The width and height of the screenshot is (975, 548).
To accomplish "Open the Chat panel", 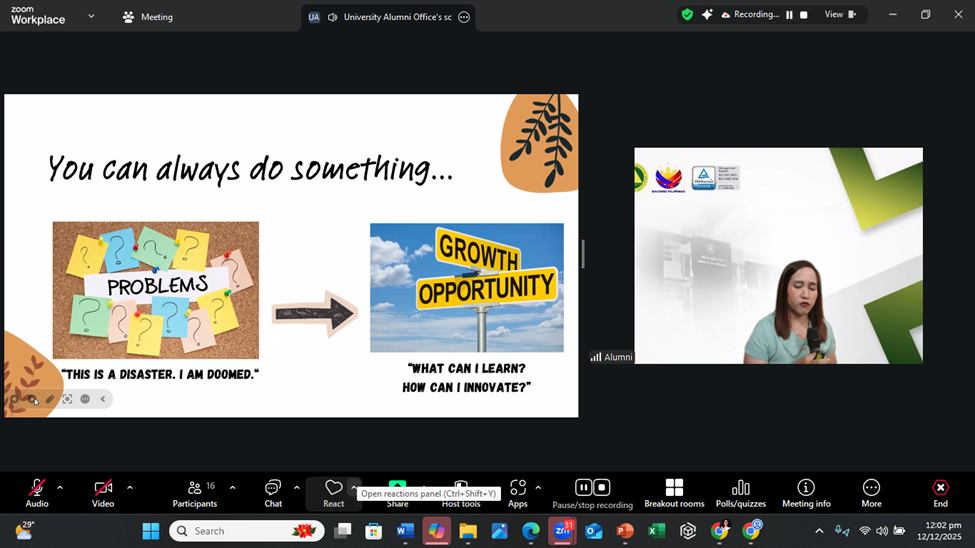I will pos(273,489).
